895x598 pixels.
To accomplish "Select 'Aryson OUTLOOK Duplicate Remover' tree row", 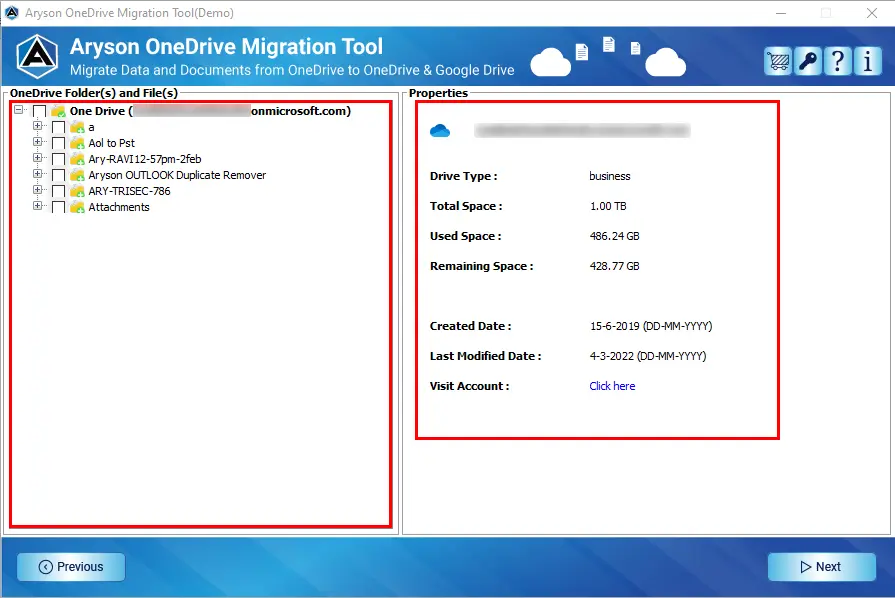I will point(177,175).
